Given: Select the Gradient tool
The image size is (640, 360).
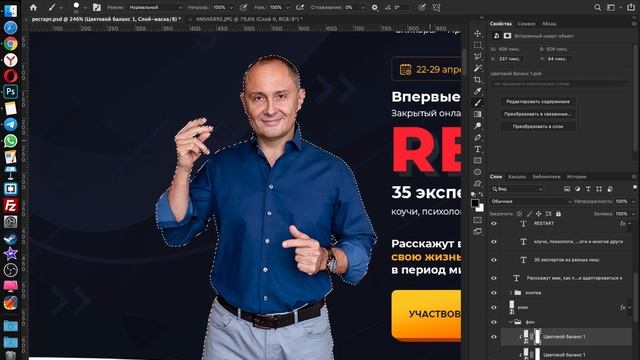Looking at the screenshot, I should 478,114.
